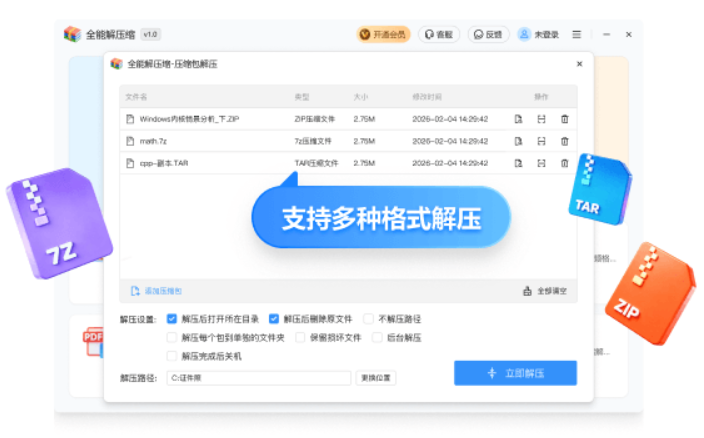Enable the 保留损坏文件 checkbox
This screenshot has height=438, width=704.
coord(300,337)
